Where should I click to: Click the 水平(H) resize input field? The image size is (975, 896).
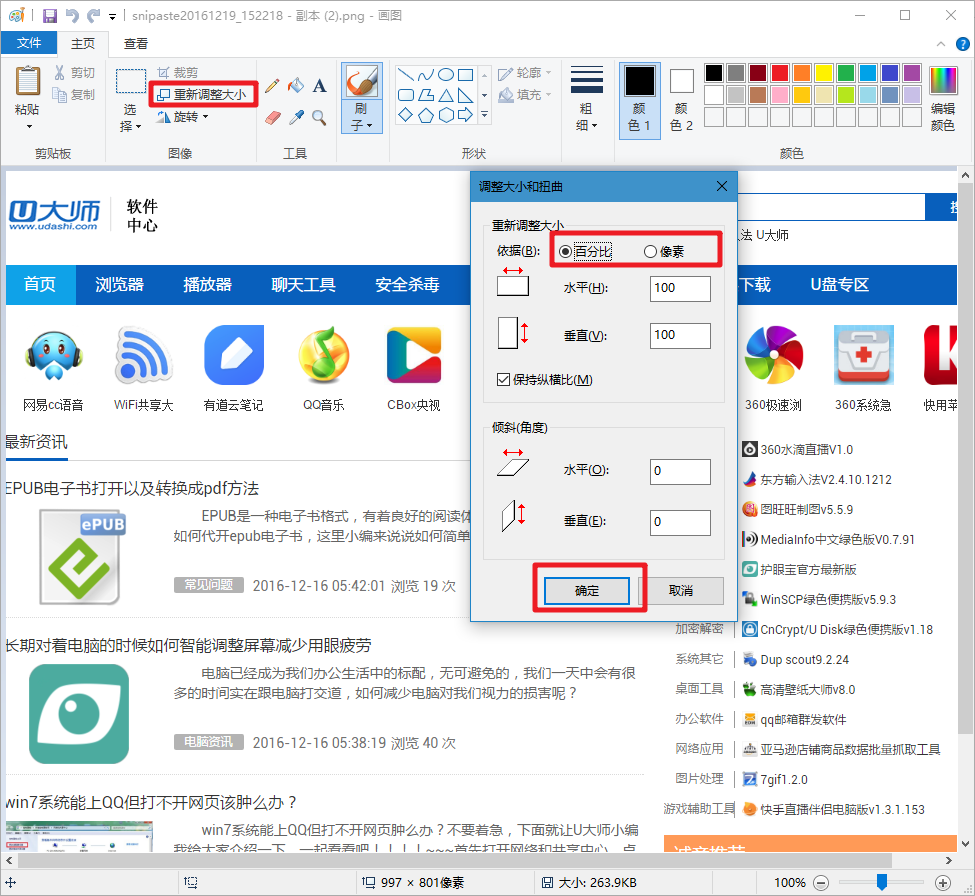click(x=680, y=288)
